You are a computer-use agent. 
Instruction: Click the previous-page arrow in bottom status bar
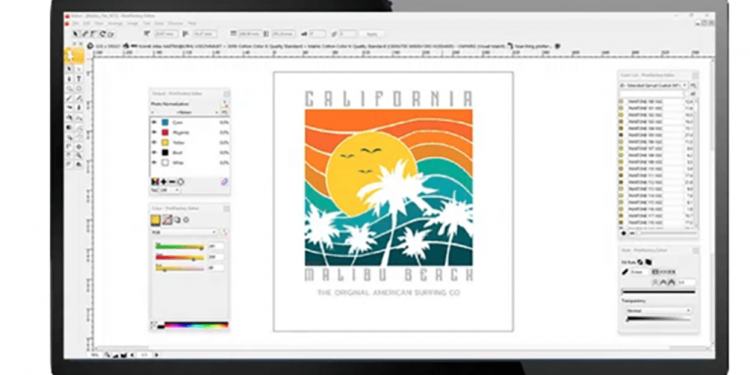[132, 355]
